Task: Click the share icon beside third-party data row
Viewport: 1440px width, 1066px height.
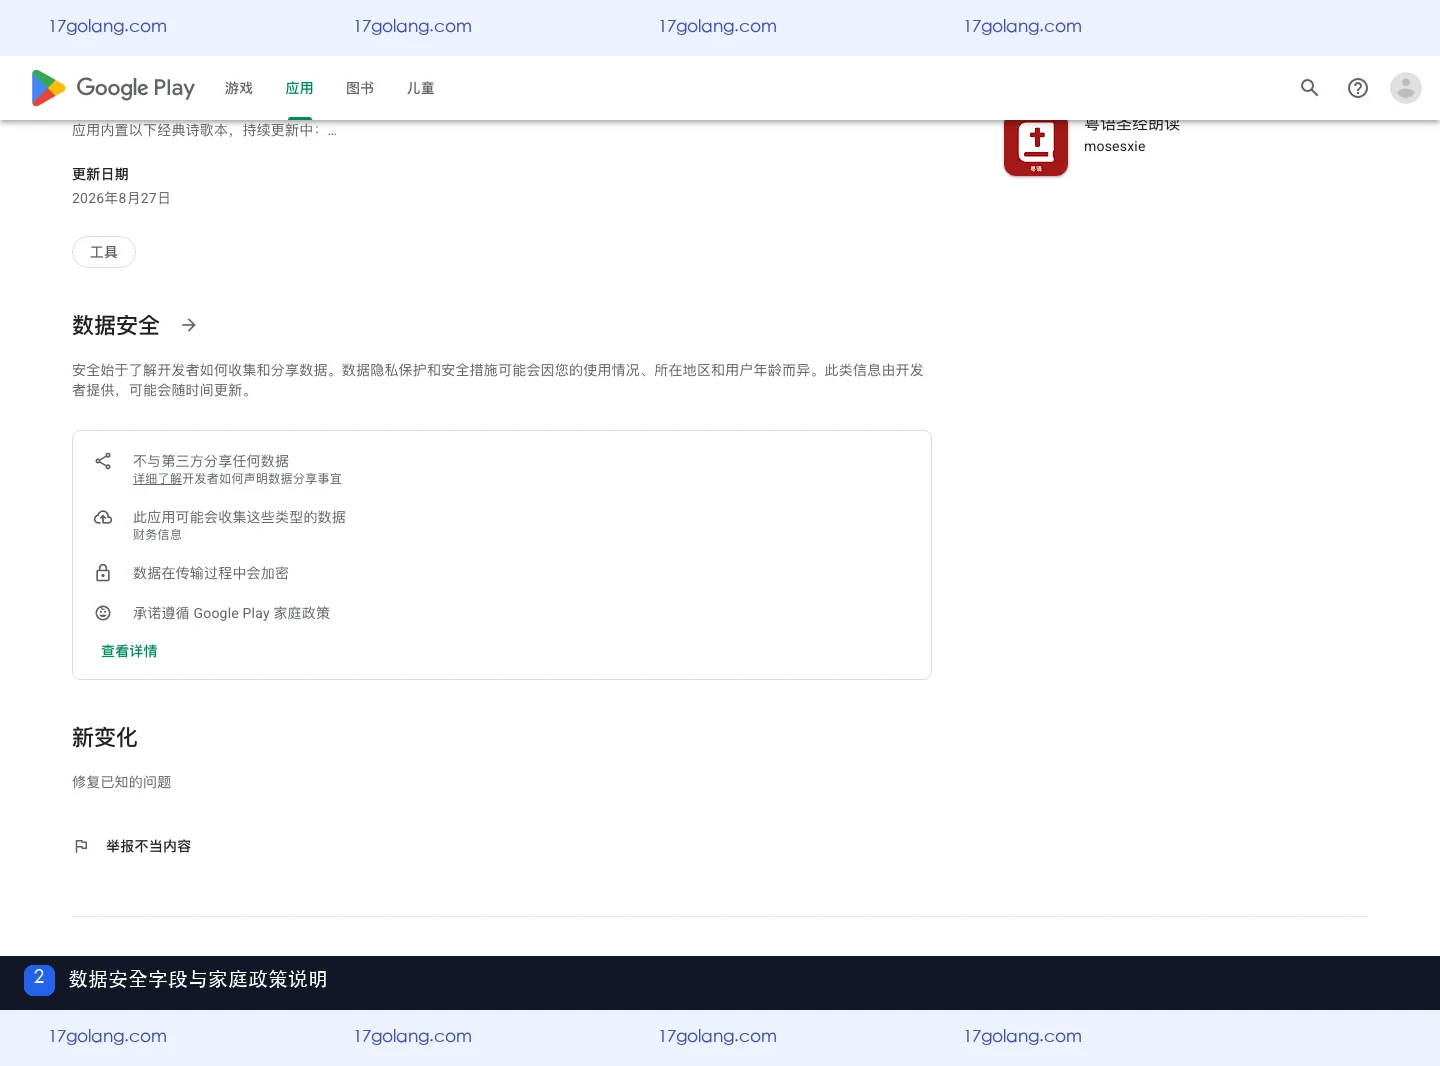Action: click(103, 461)
